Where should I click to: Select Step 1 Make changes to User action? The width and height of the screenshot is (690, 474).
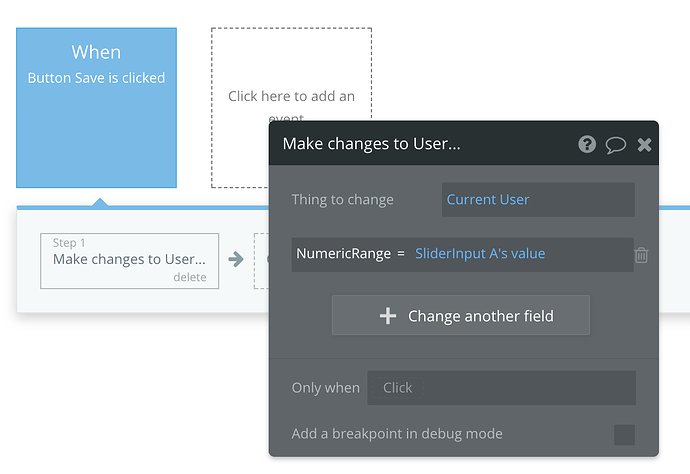[129, 260]
